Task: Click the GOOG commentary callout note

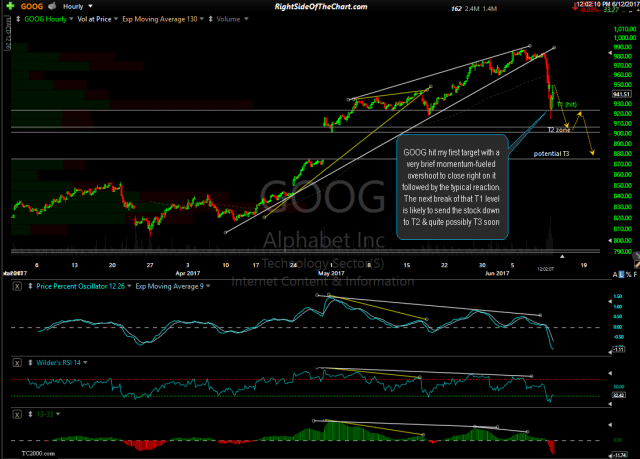Action: tap(452, 187)
